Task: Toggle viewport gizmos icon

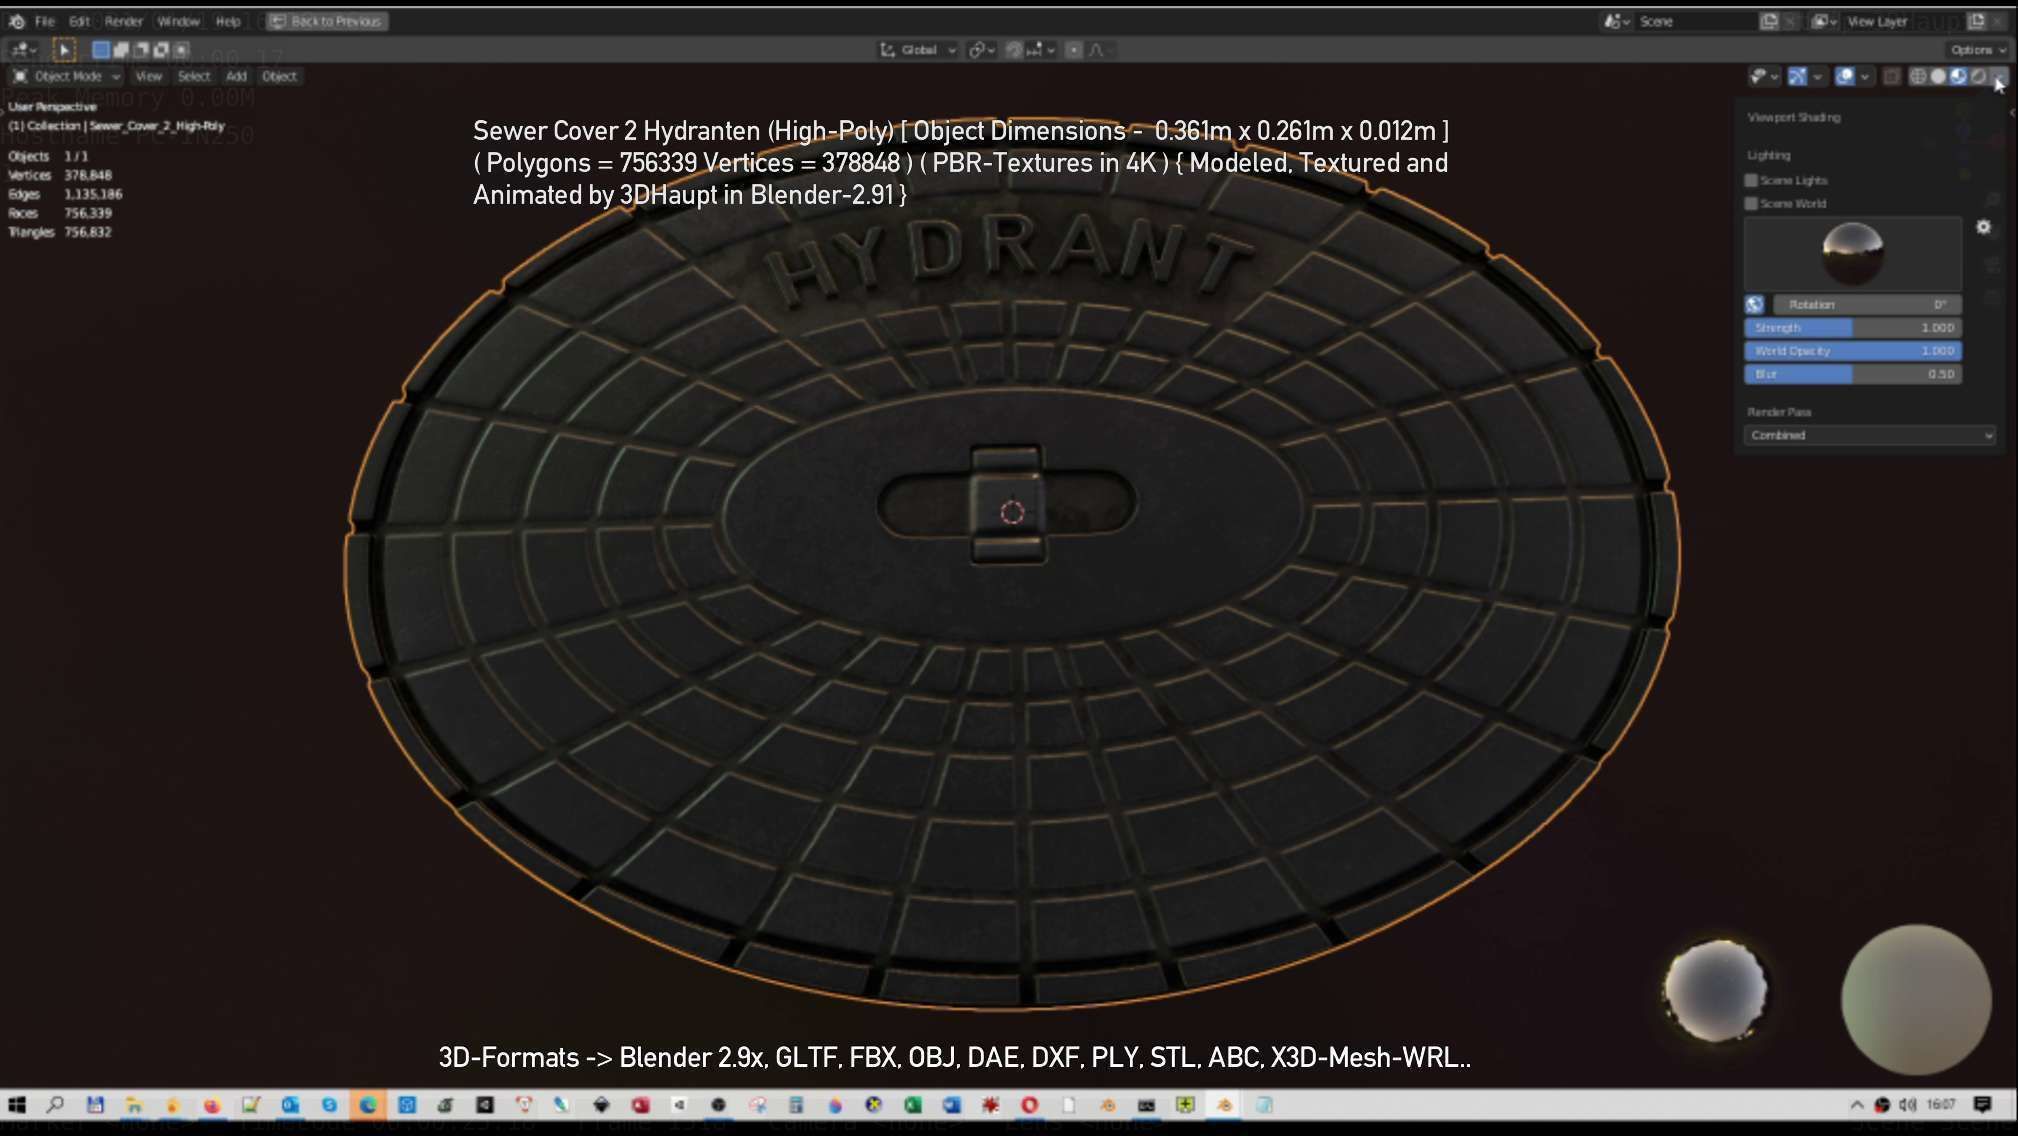Action: [1797, 76]
